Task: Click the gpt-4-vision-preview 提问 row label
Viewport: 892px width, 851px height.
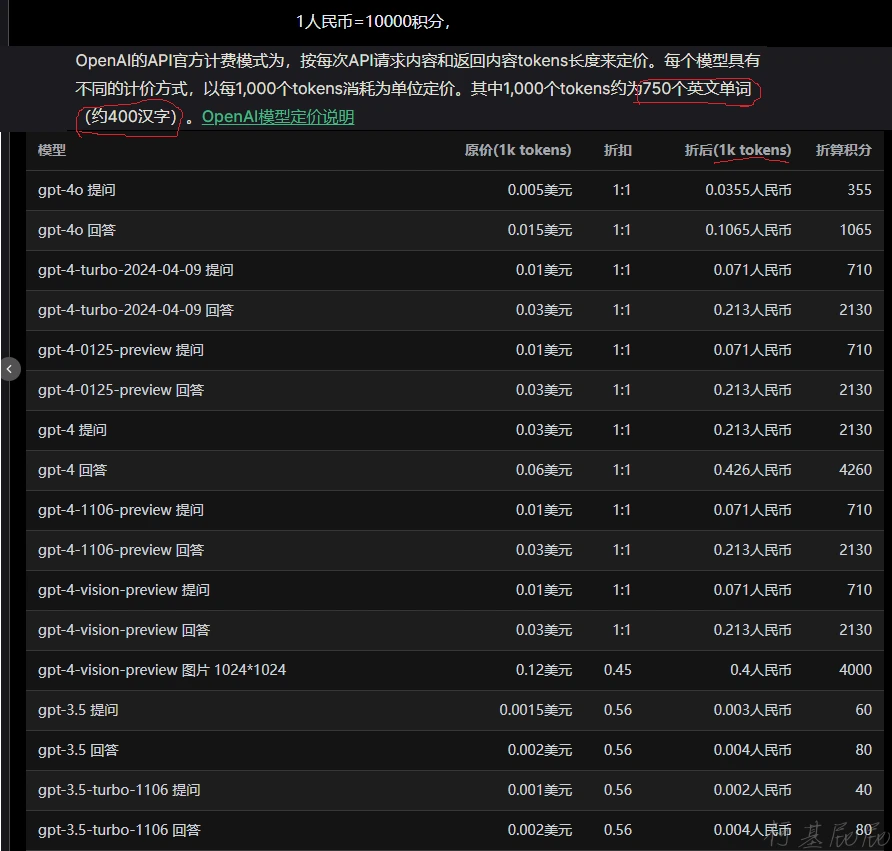Action: 124,590
